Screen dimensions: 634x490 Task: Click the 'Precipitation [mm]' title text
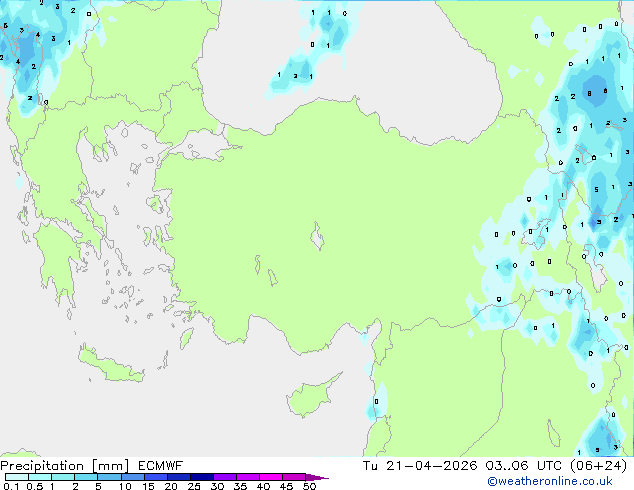tap(65, 466)
